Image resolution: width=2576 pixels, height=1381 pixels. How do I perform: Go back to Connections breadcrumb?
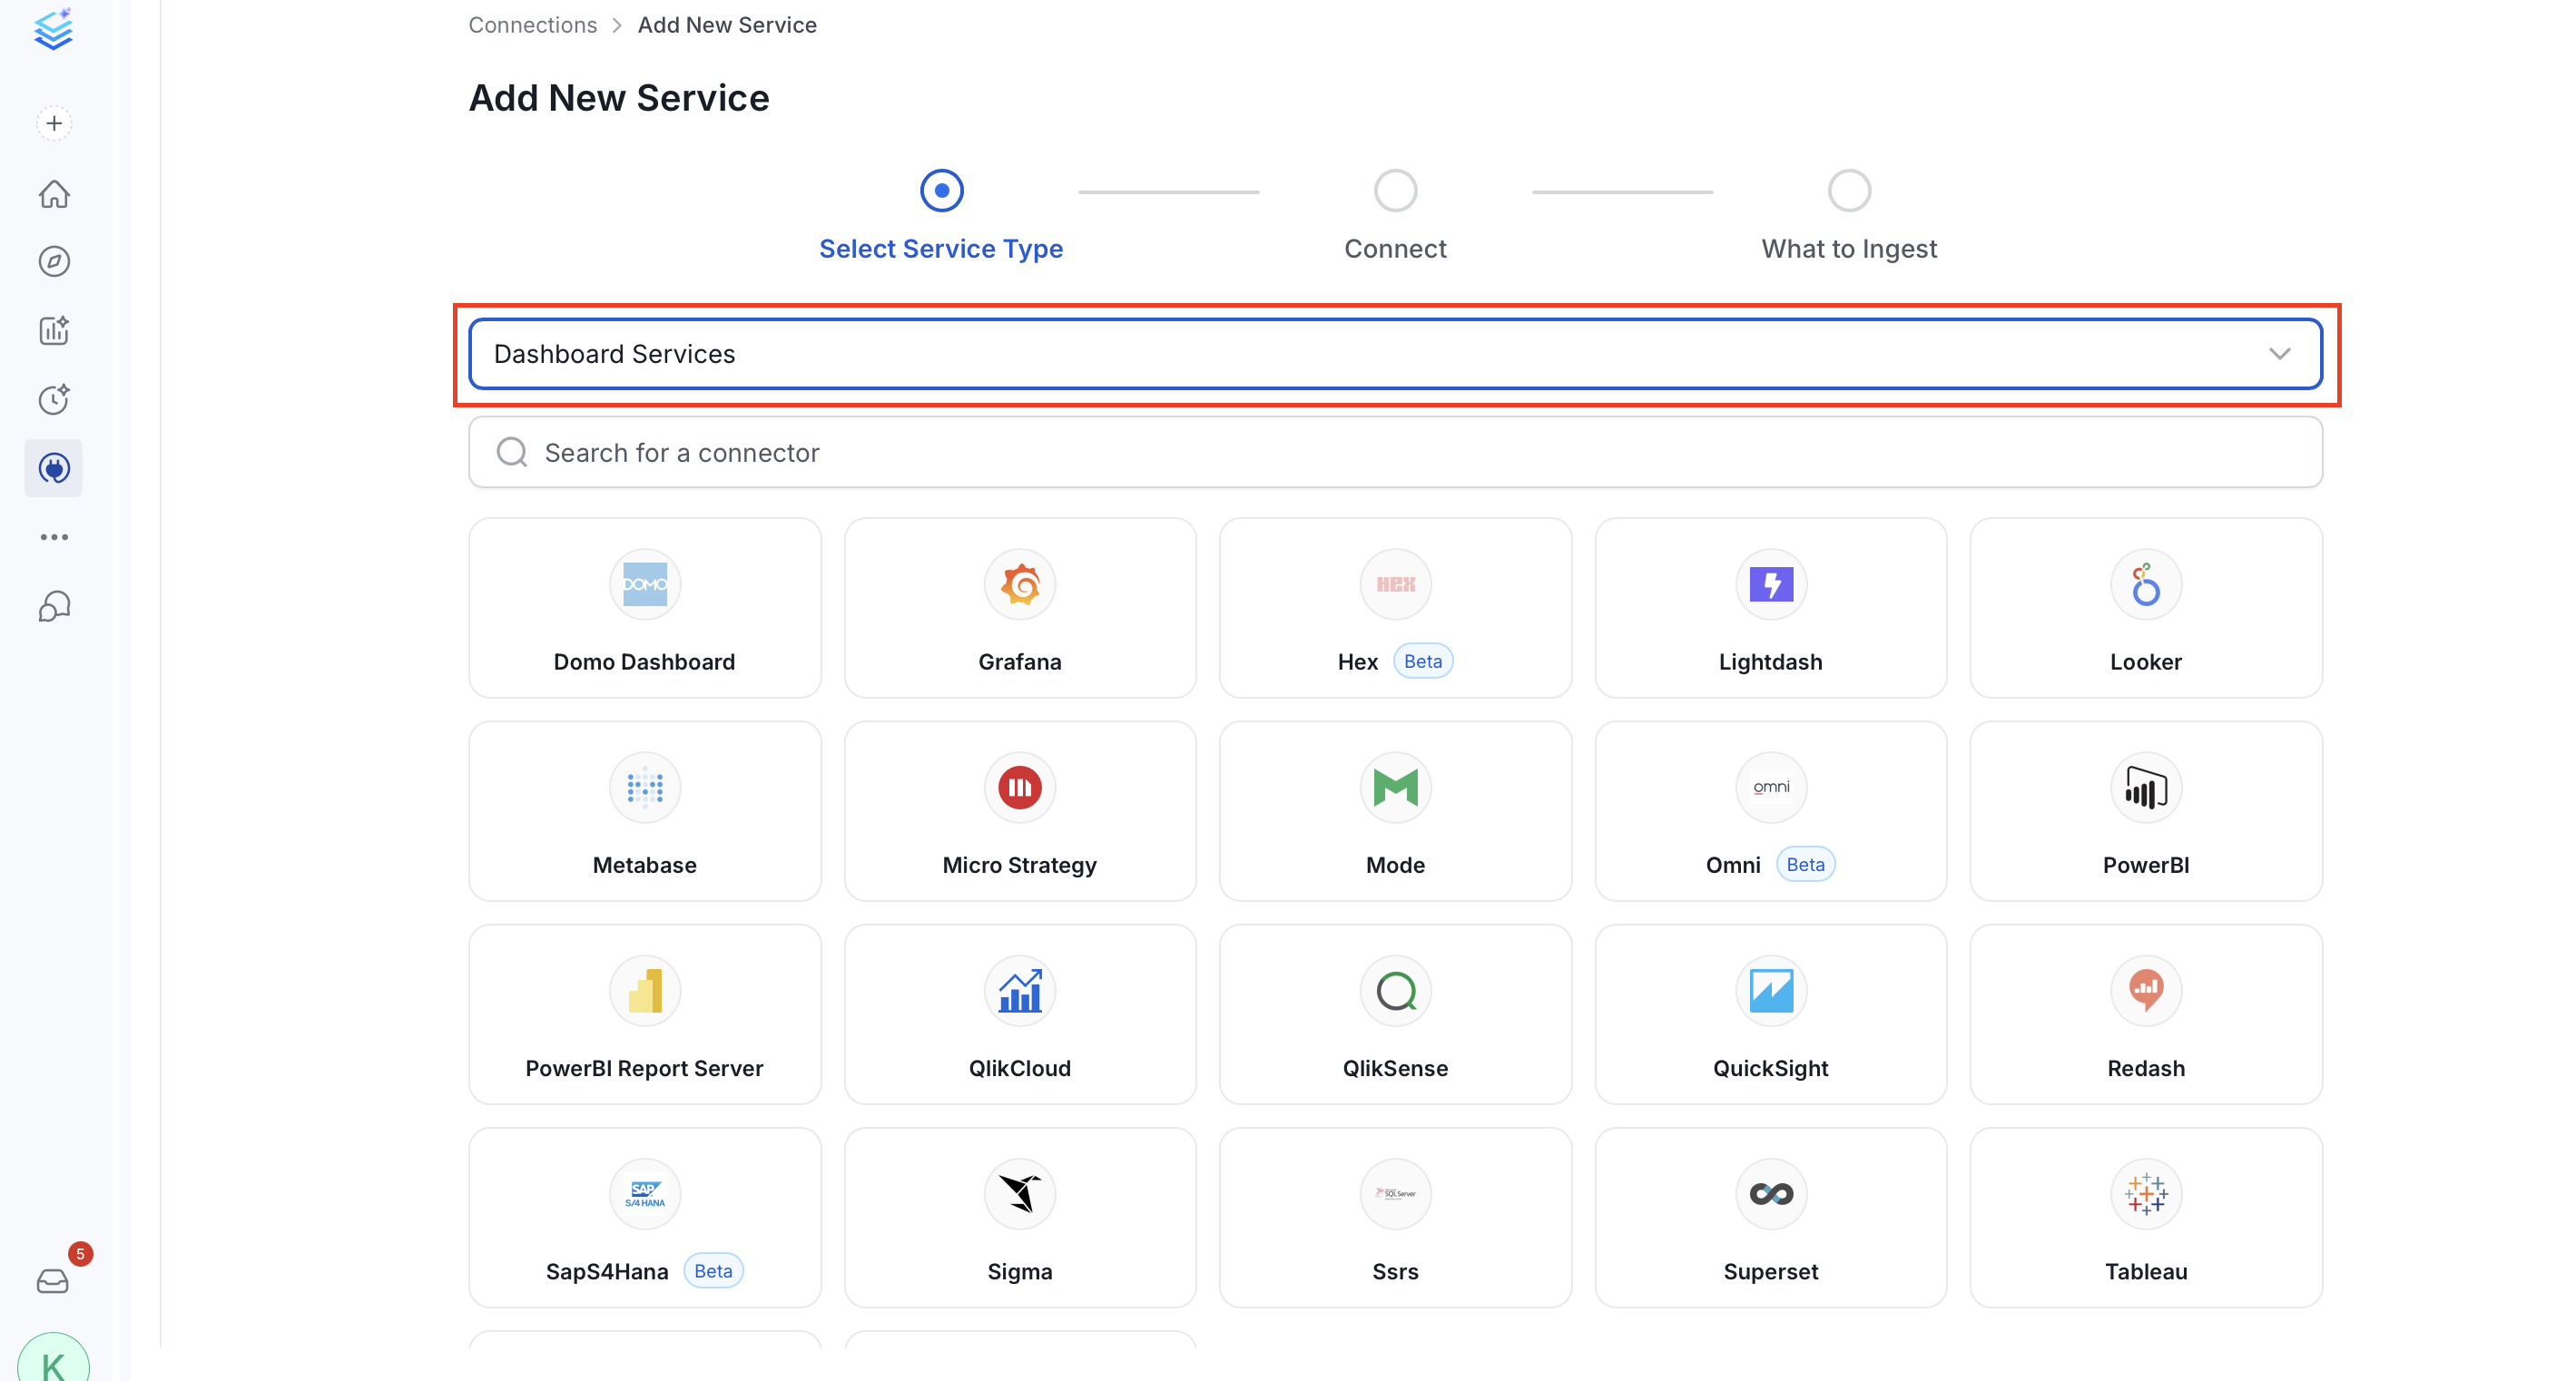[x=532, y=25]
